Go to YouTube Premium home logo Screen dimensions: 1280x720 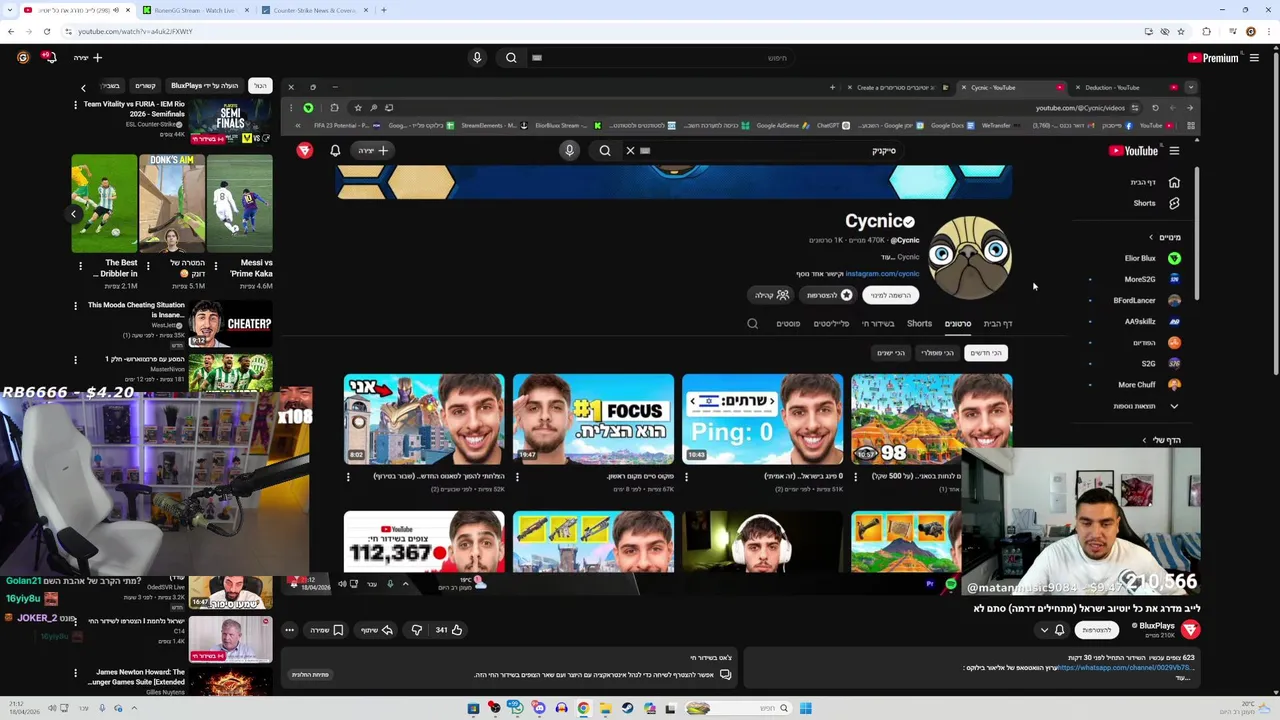[1213, 57]
